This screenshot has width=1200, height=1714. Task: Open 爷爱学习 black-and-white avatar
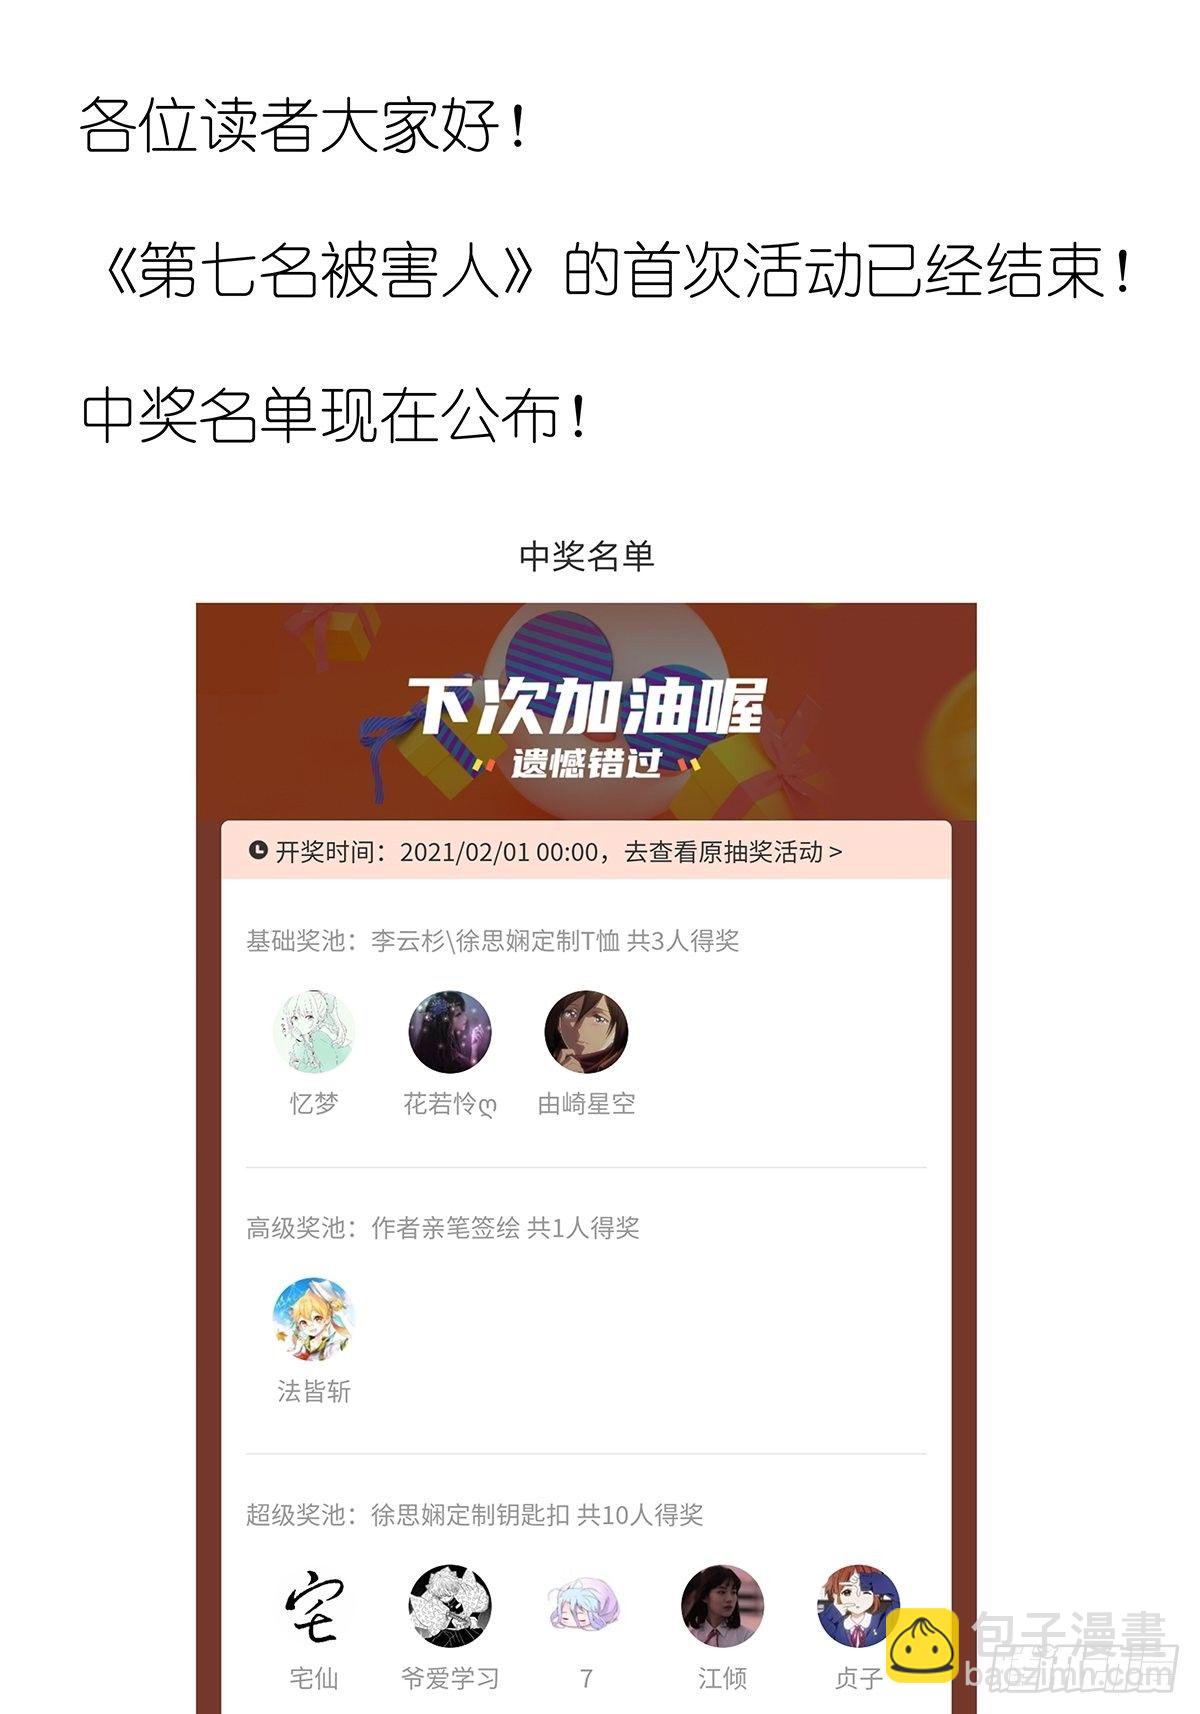[450, 1606]
